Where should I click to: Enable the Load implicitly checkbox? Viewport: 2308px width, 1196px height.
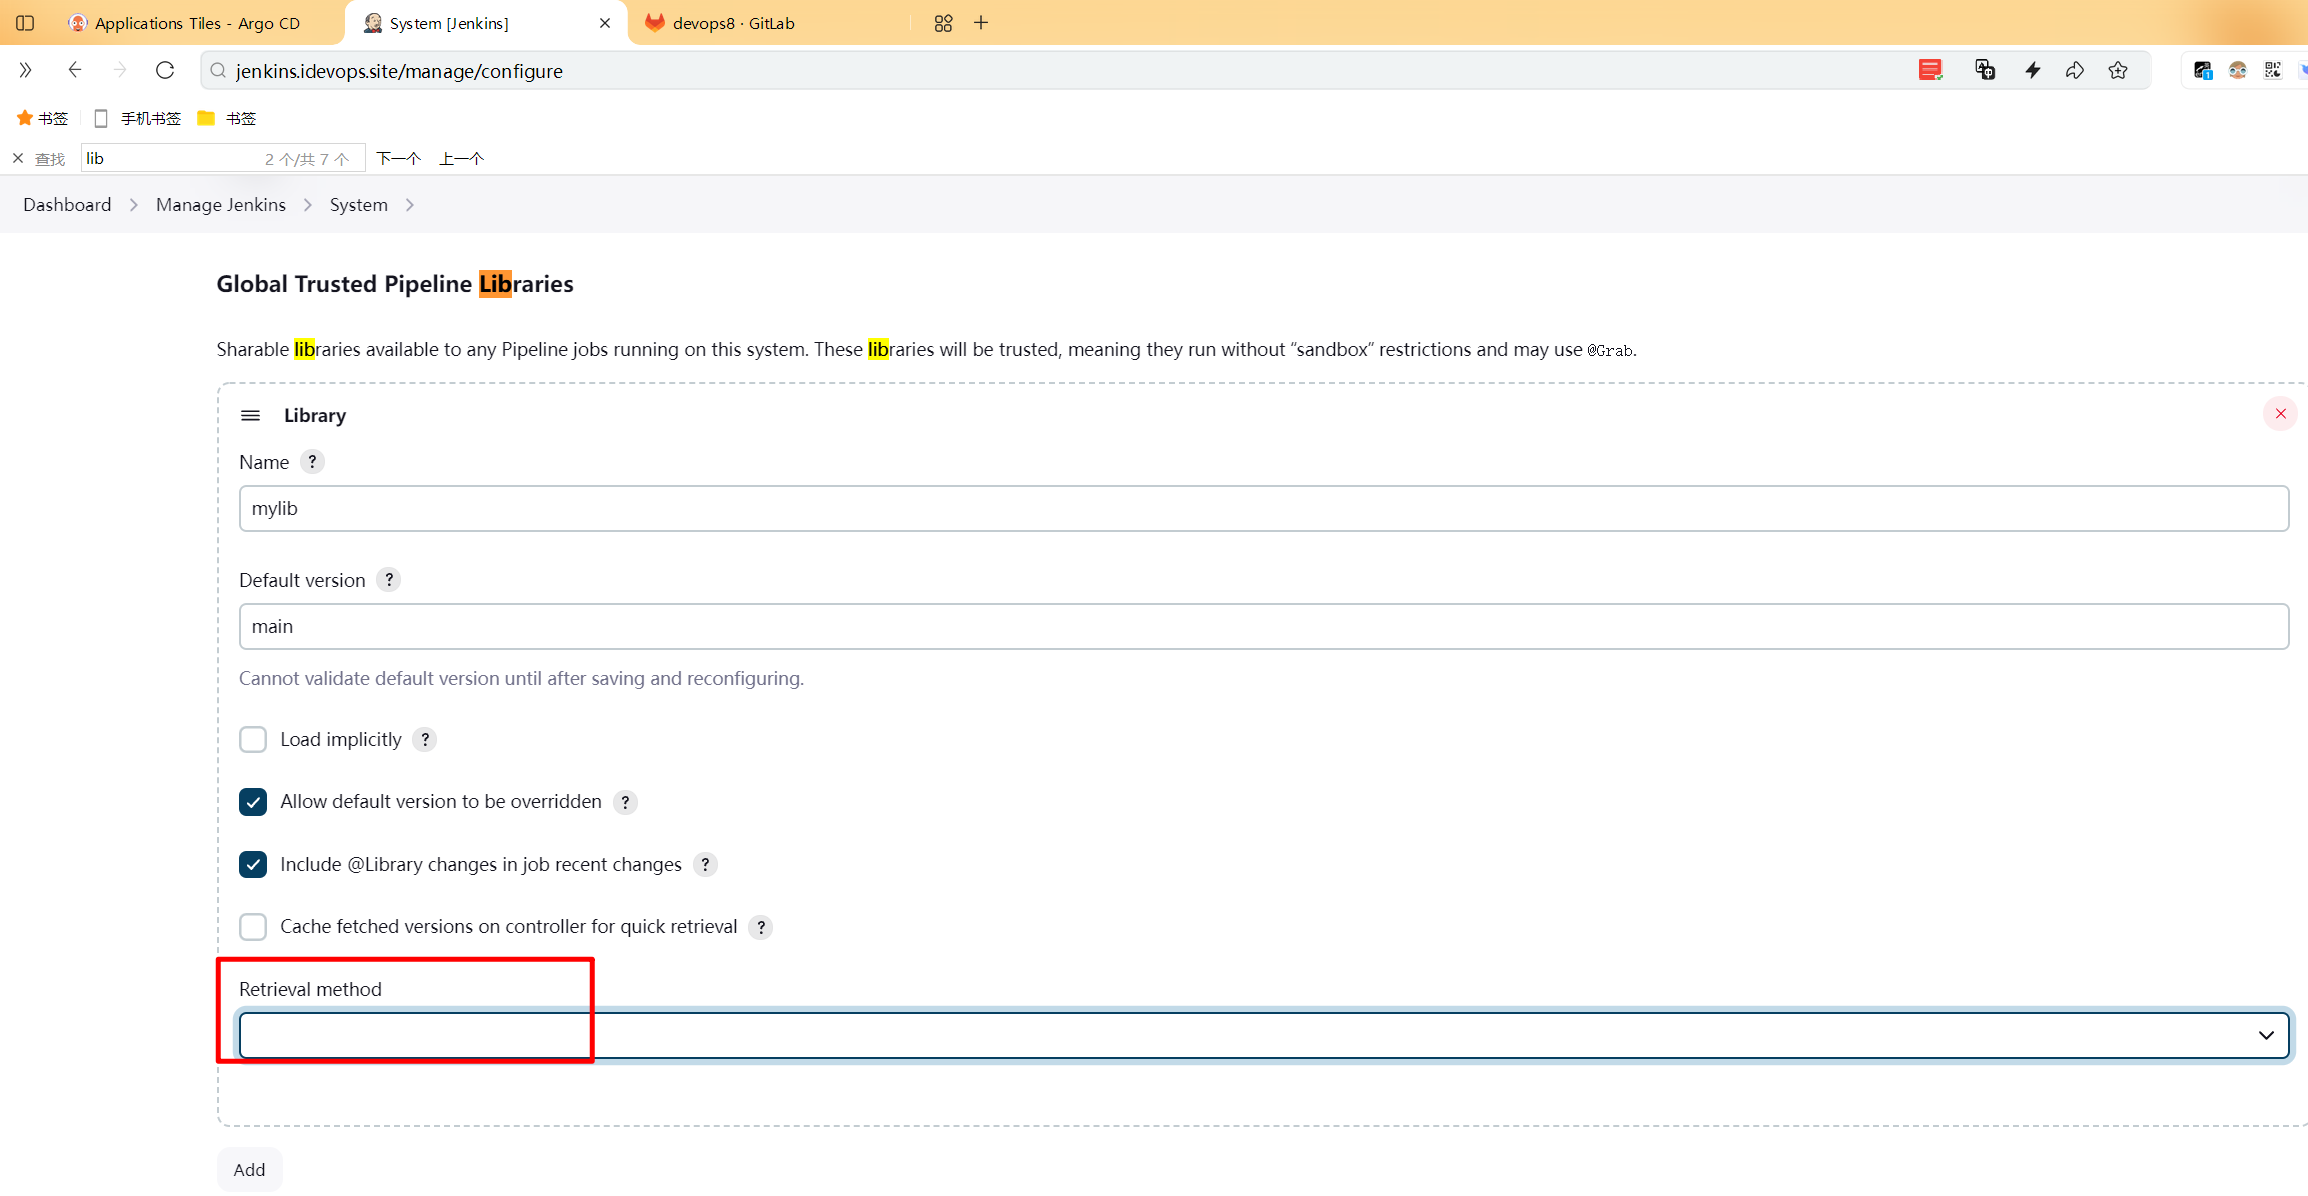click(253, 739)
